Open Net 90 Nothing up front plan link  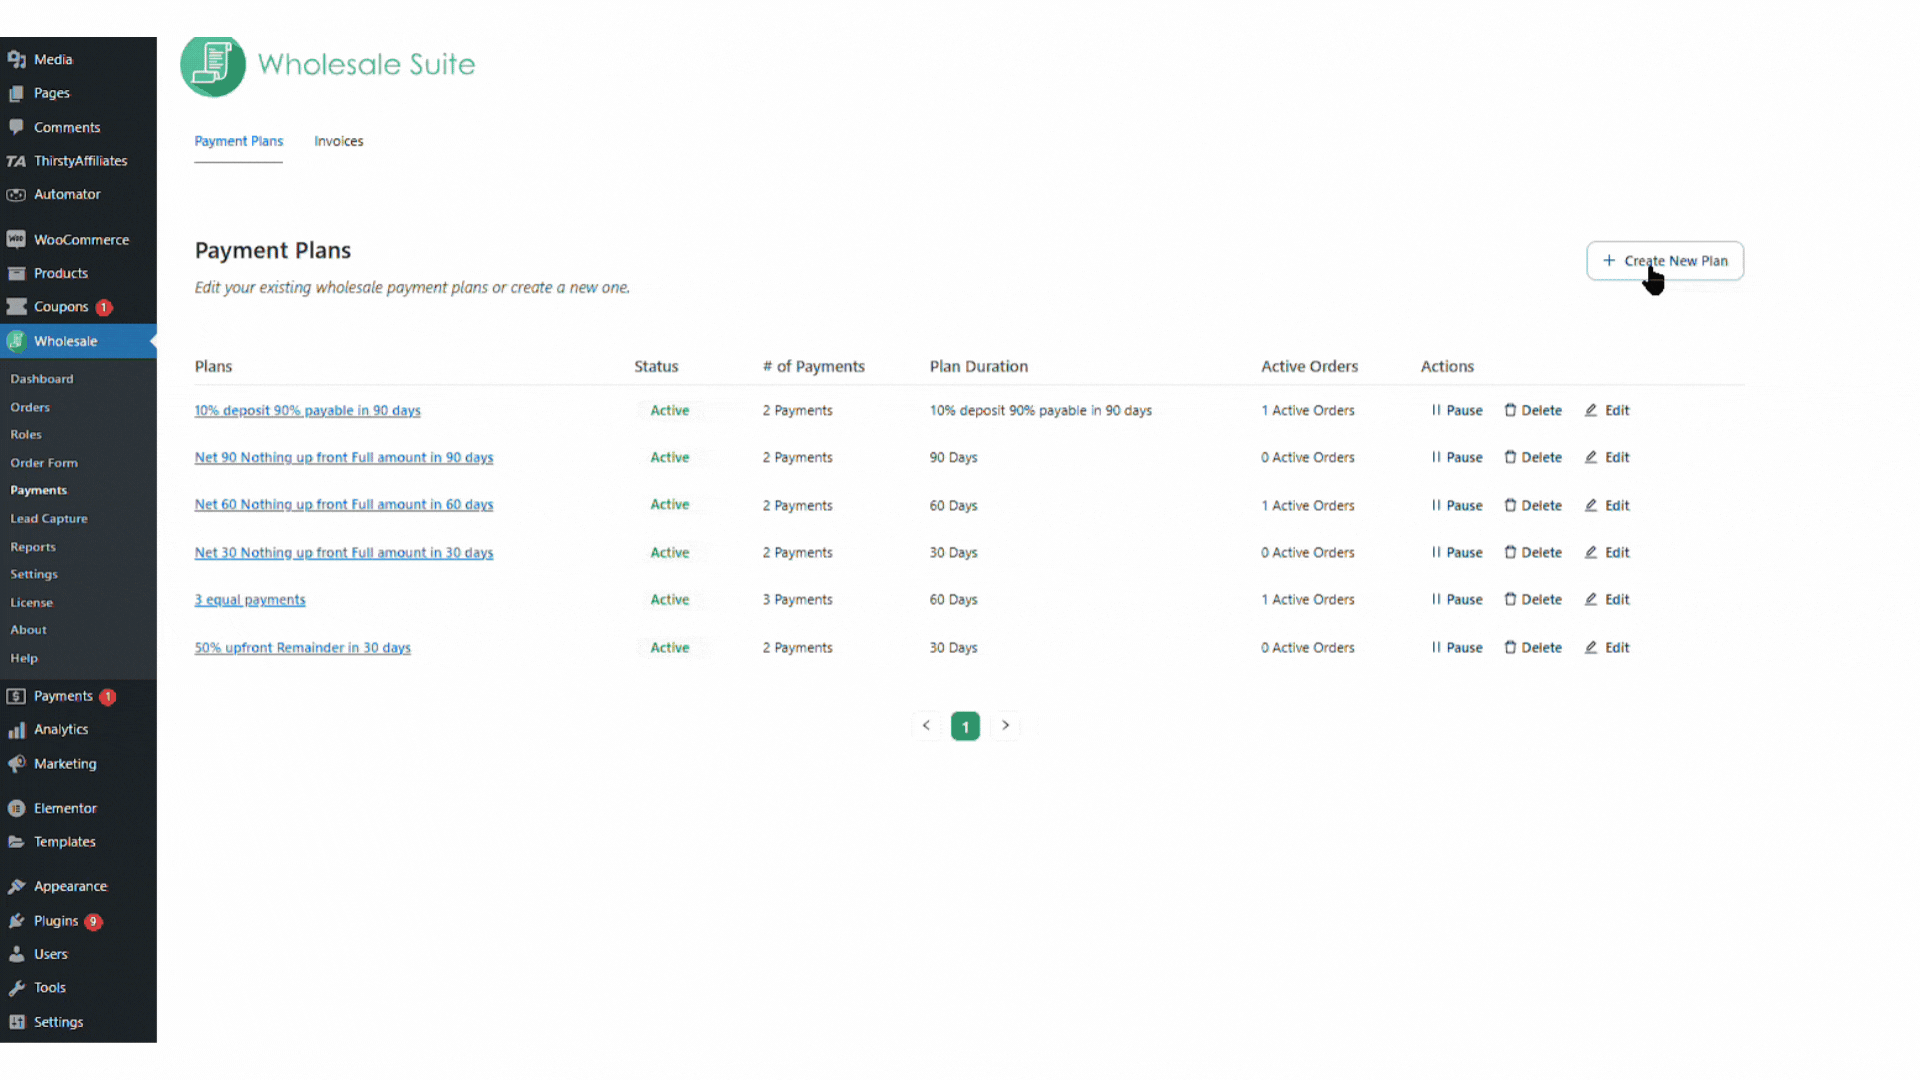(343, 457)
